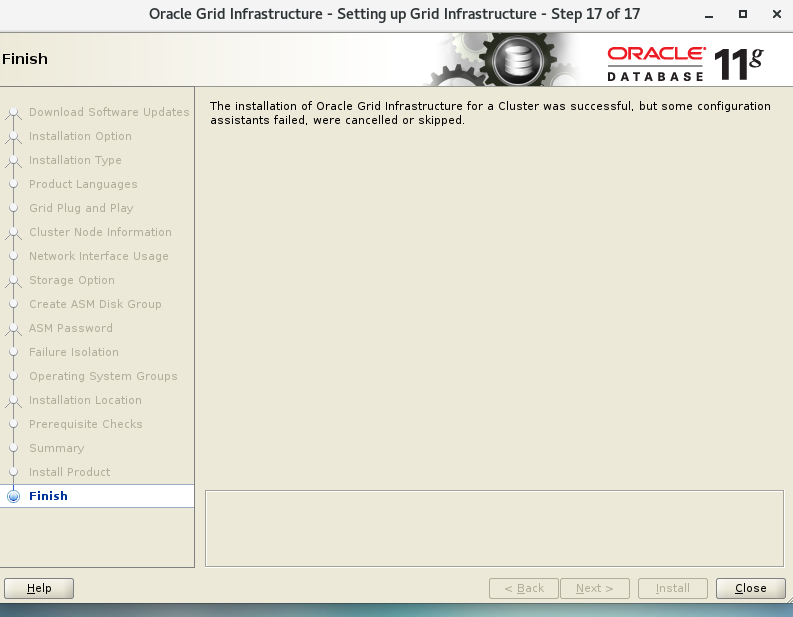Select the Download Software Updates step
The width and height of the screenshot is (793, 617).
[x=109, y=112]
